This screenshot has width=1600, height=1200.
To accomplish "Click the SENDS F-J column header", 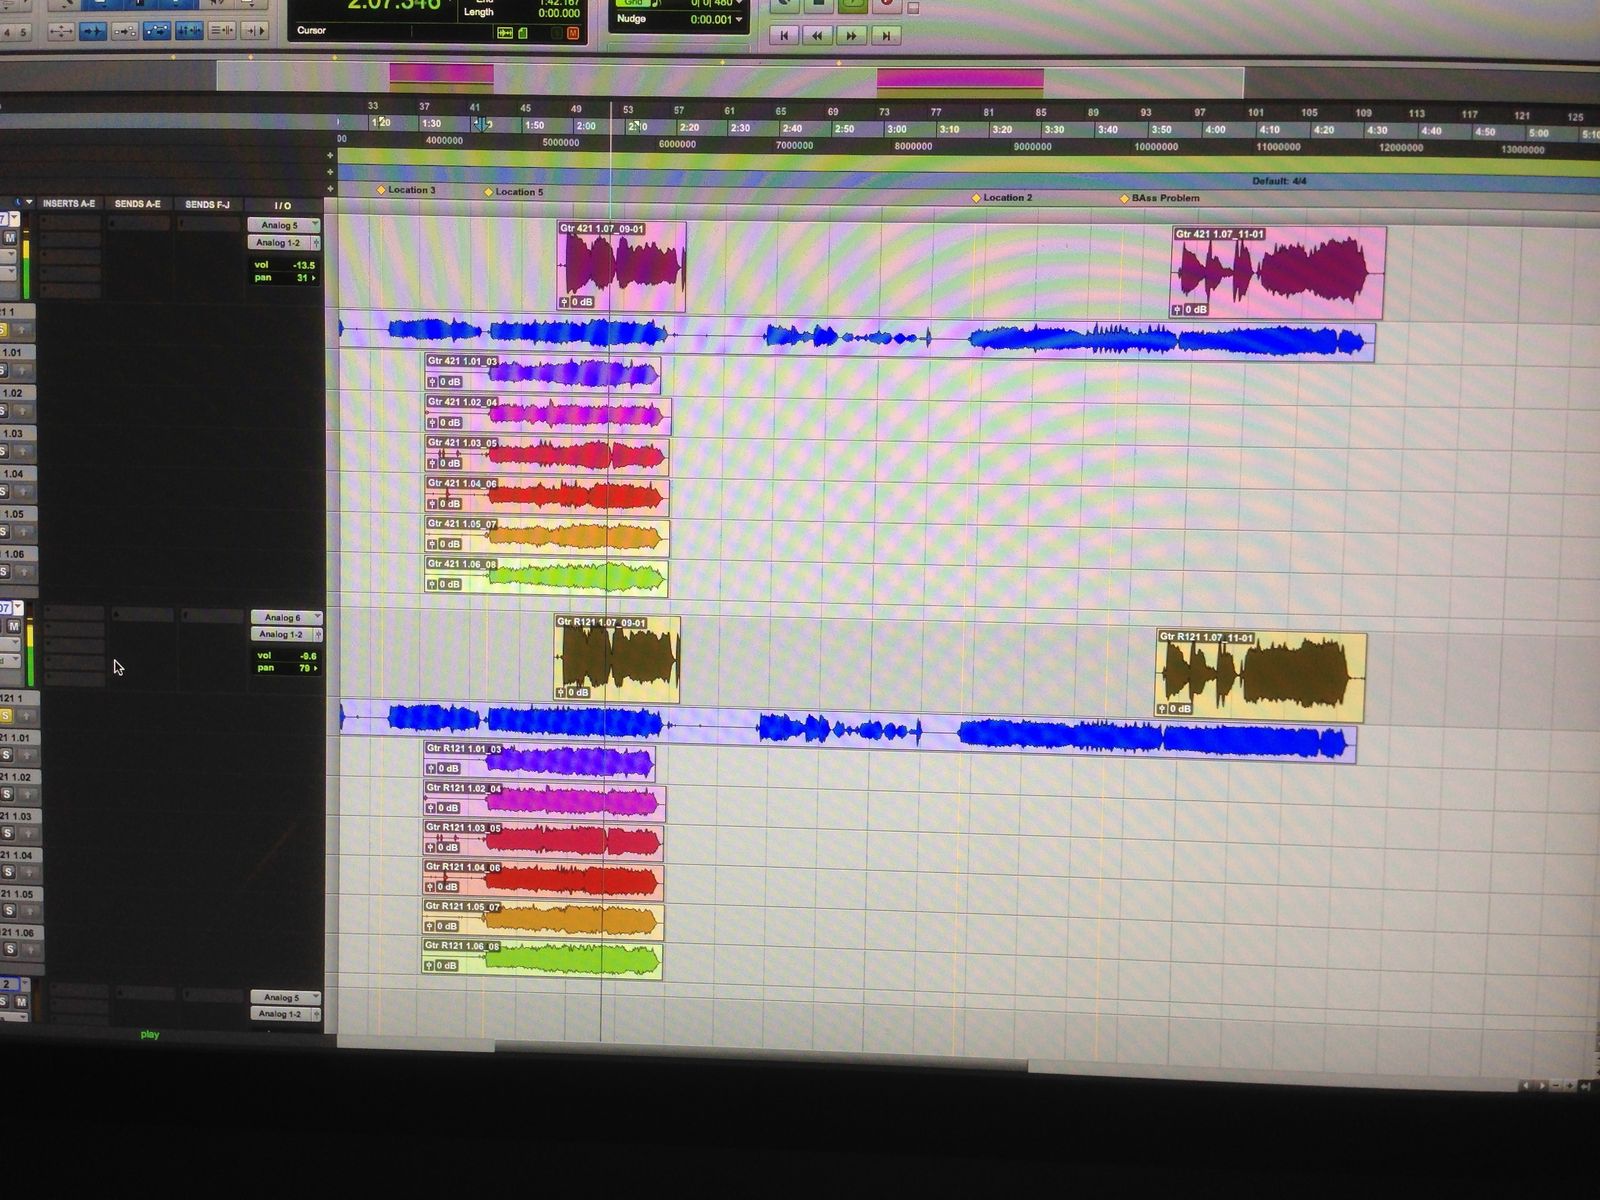I will [207, 204].
